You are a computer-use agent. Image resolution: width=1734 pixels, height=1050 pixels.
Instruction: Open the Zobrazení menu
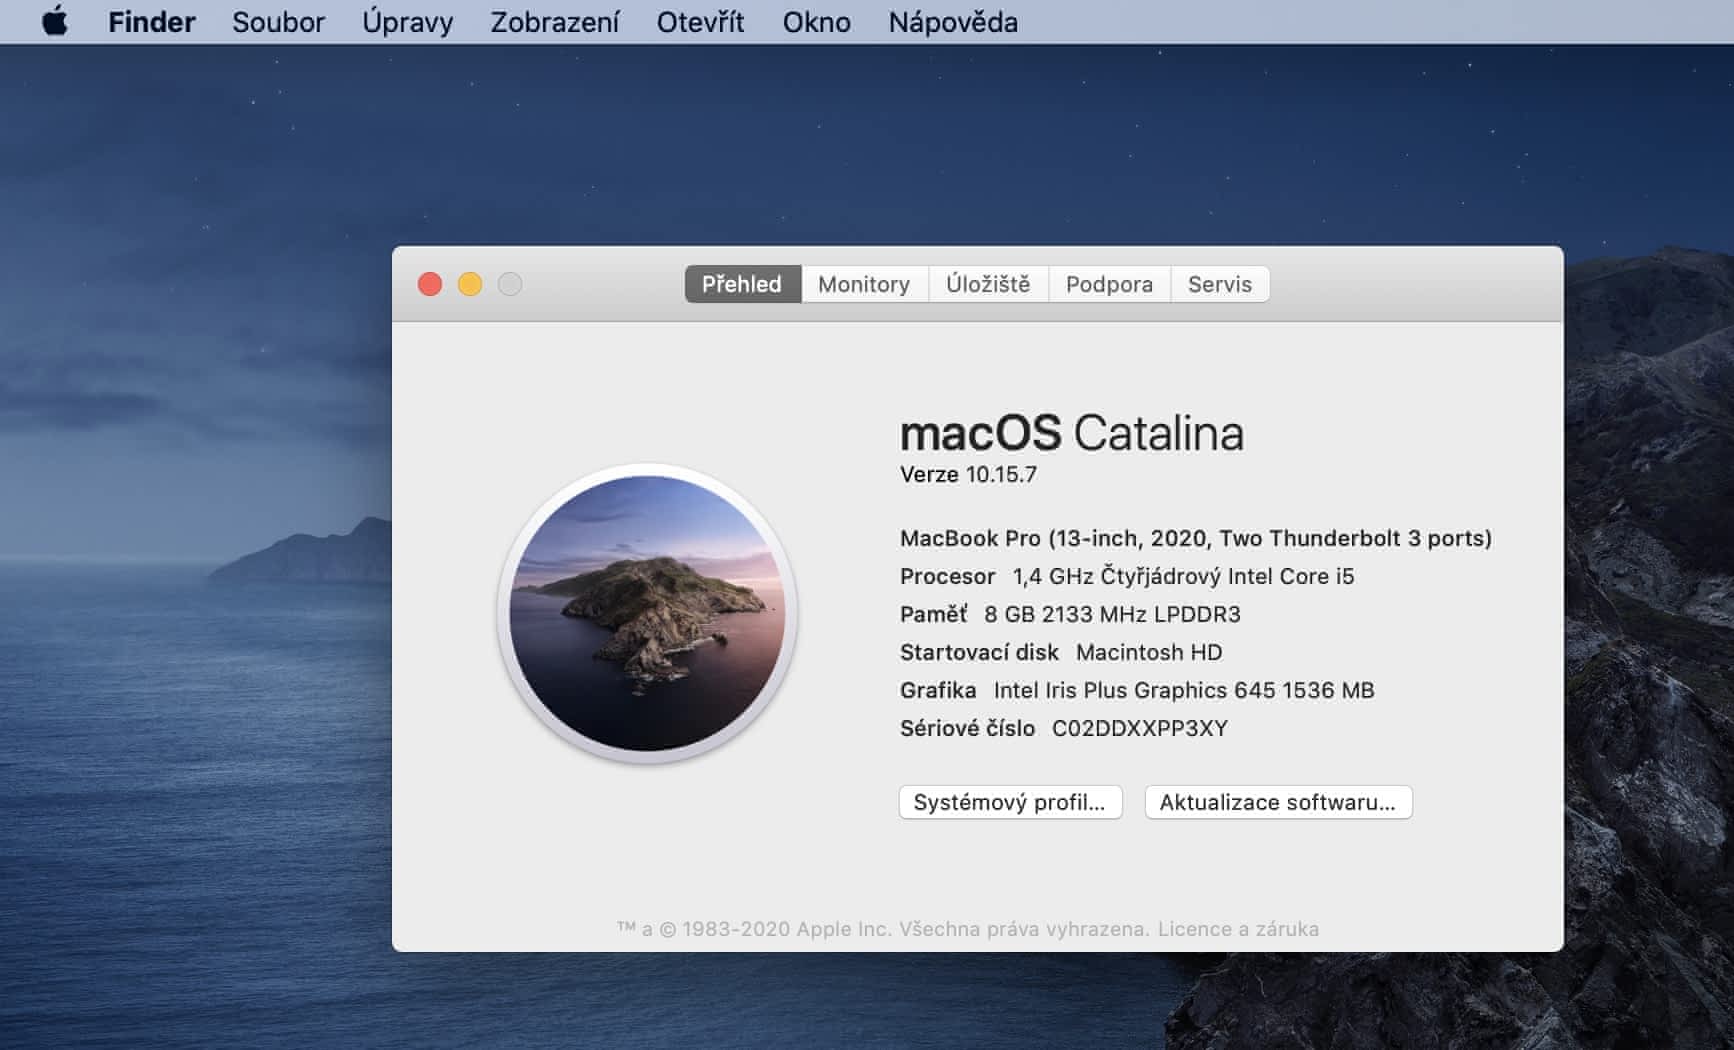tap(554, 22)
